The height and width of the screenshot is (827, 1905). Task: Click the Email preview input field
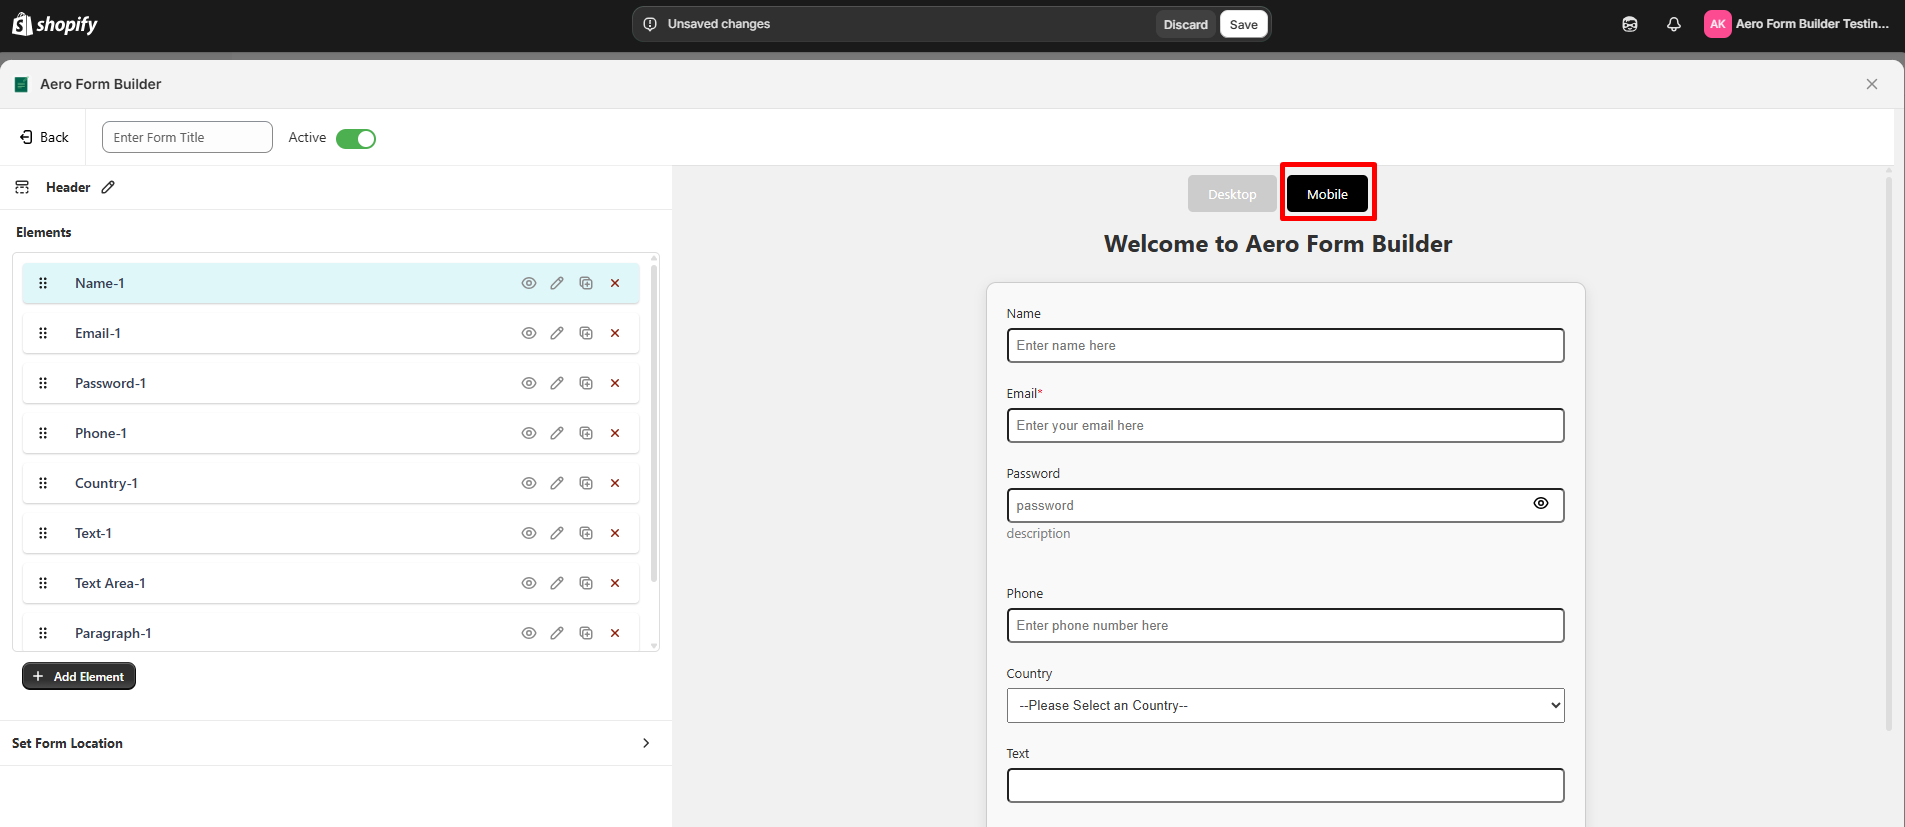tap(1285, 425)
